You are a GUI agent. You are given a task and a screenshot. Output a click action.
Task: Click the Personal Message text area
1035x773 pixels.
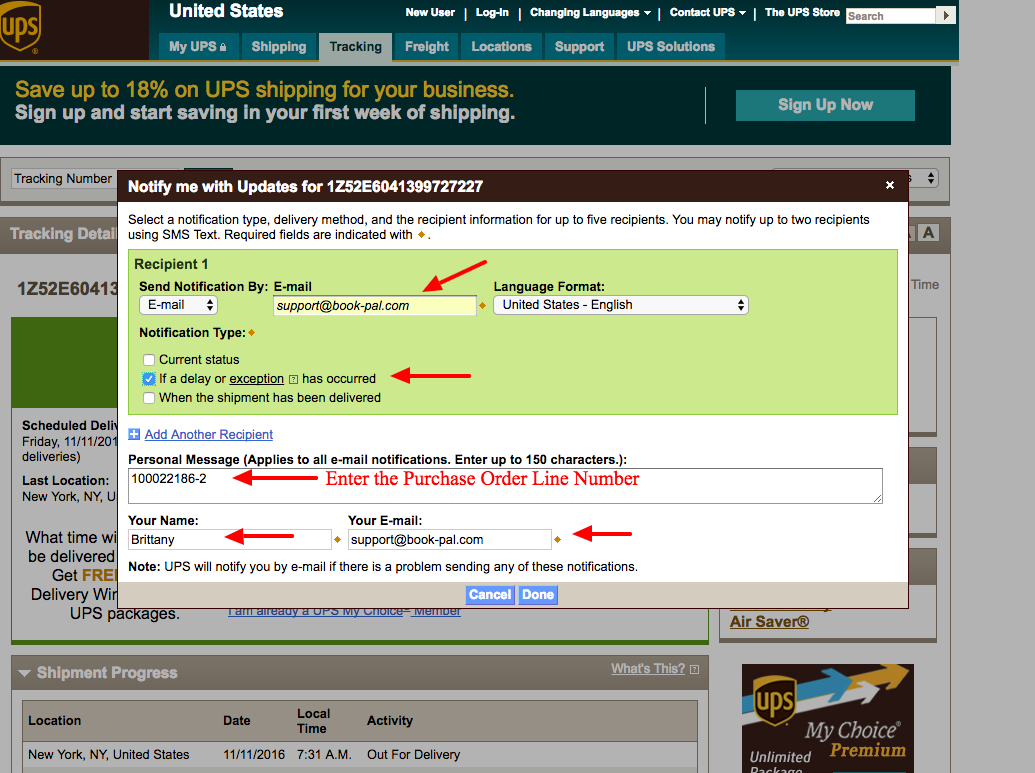[505, 486]
